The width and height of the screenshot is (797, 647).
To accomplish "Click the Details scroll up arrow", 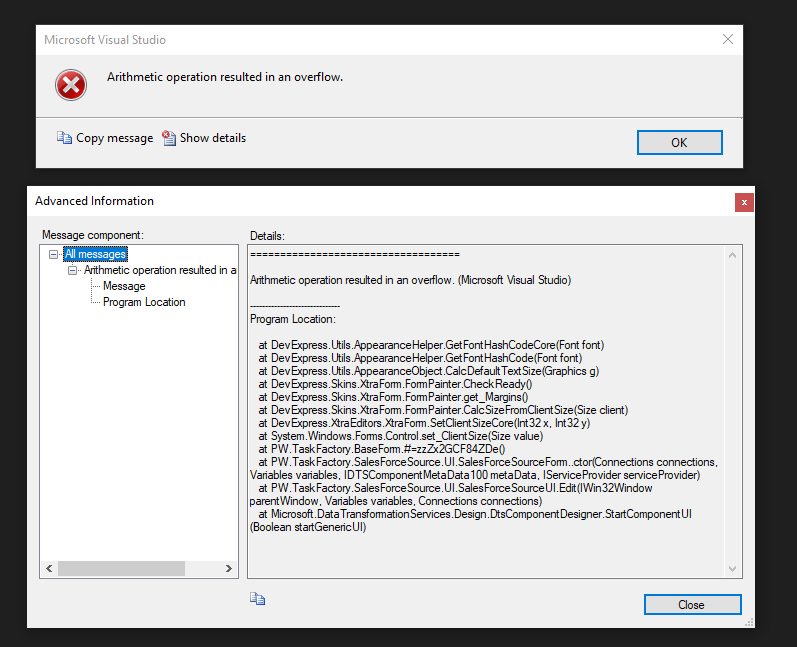I will click(x=732, y=255).
